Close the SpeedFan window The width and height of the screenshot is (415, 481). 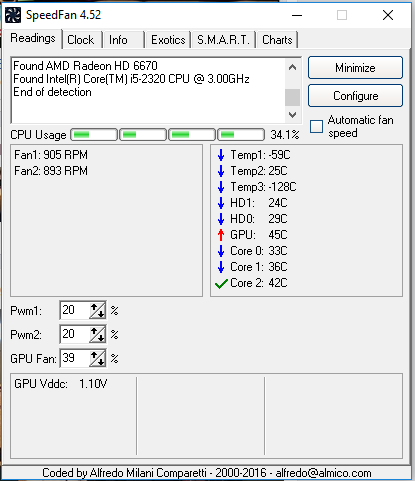(x=388, y=15)
